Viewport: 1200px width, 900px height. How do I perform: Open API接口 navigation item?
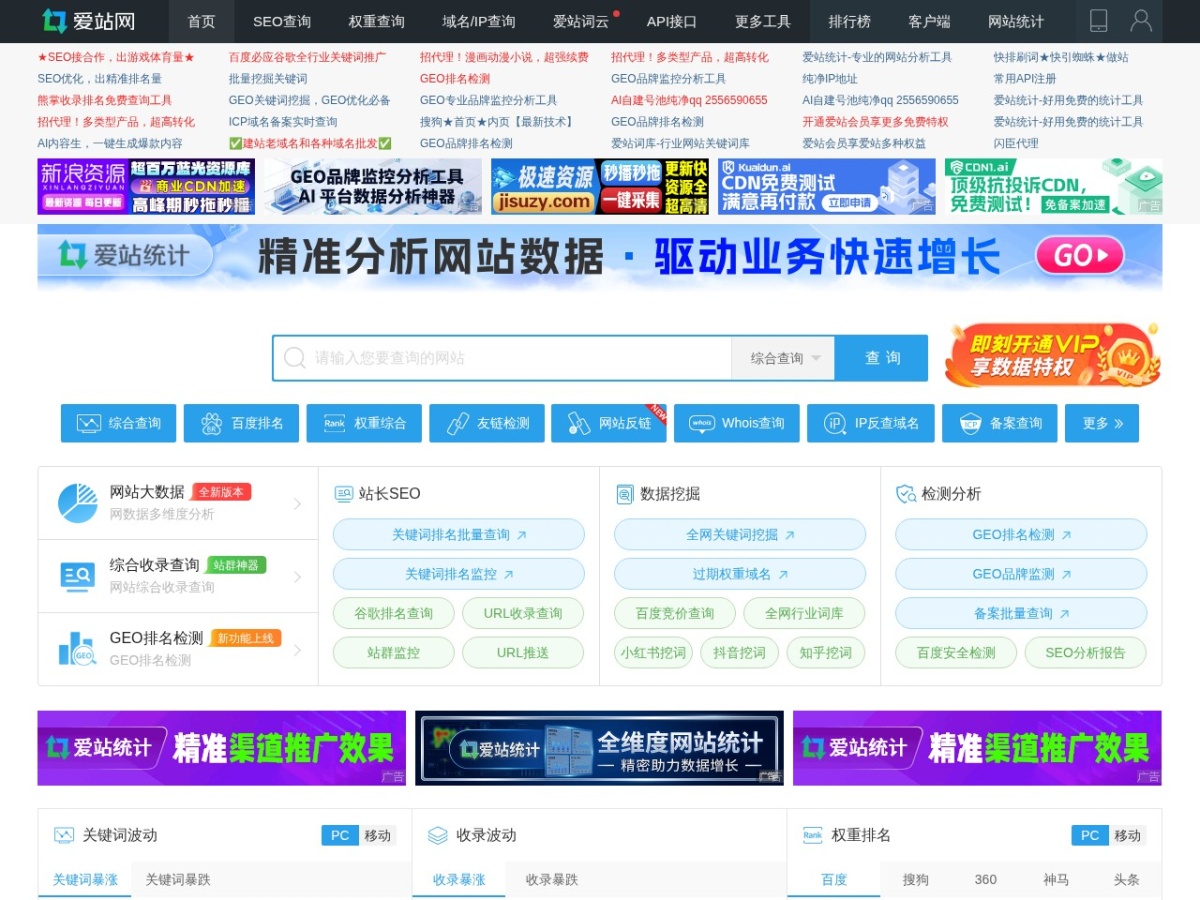pos(671,21)
